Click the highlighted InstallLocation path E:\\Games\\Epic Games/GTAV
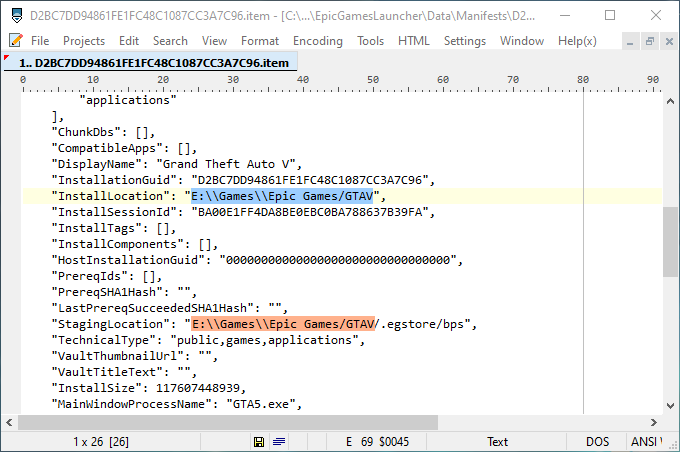 pos(282,196)
